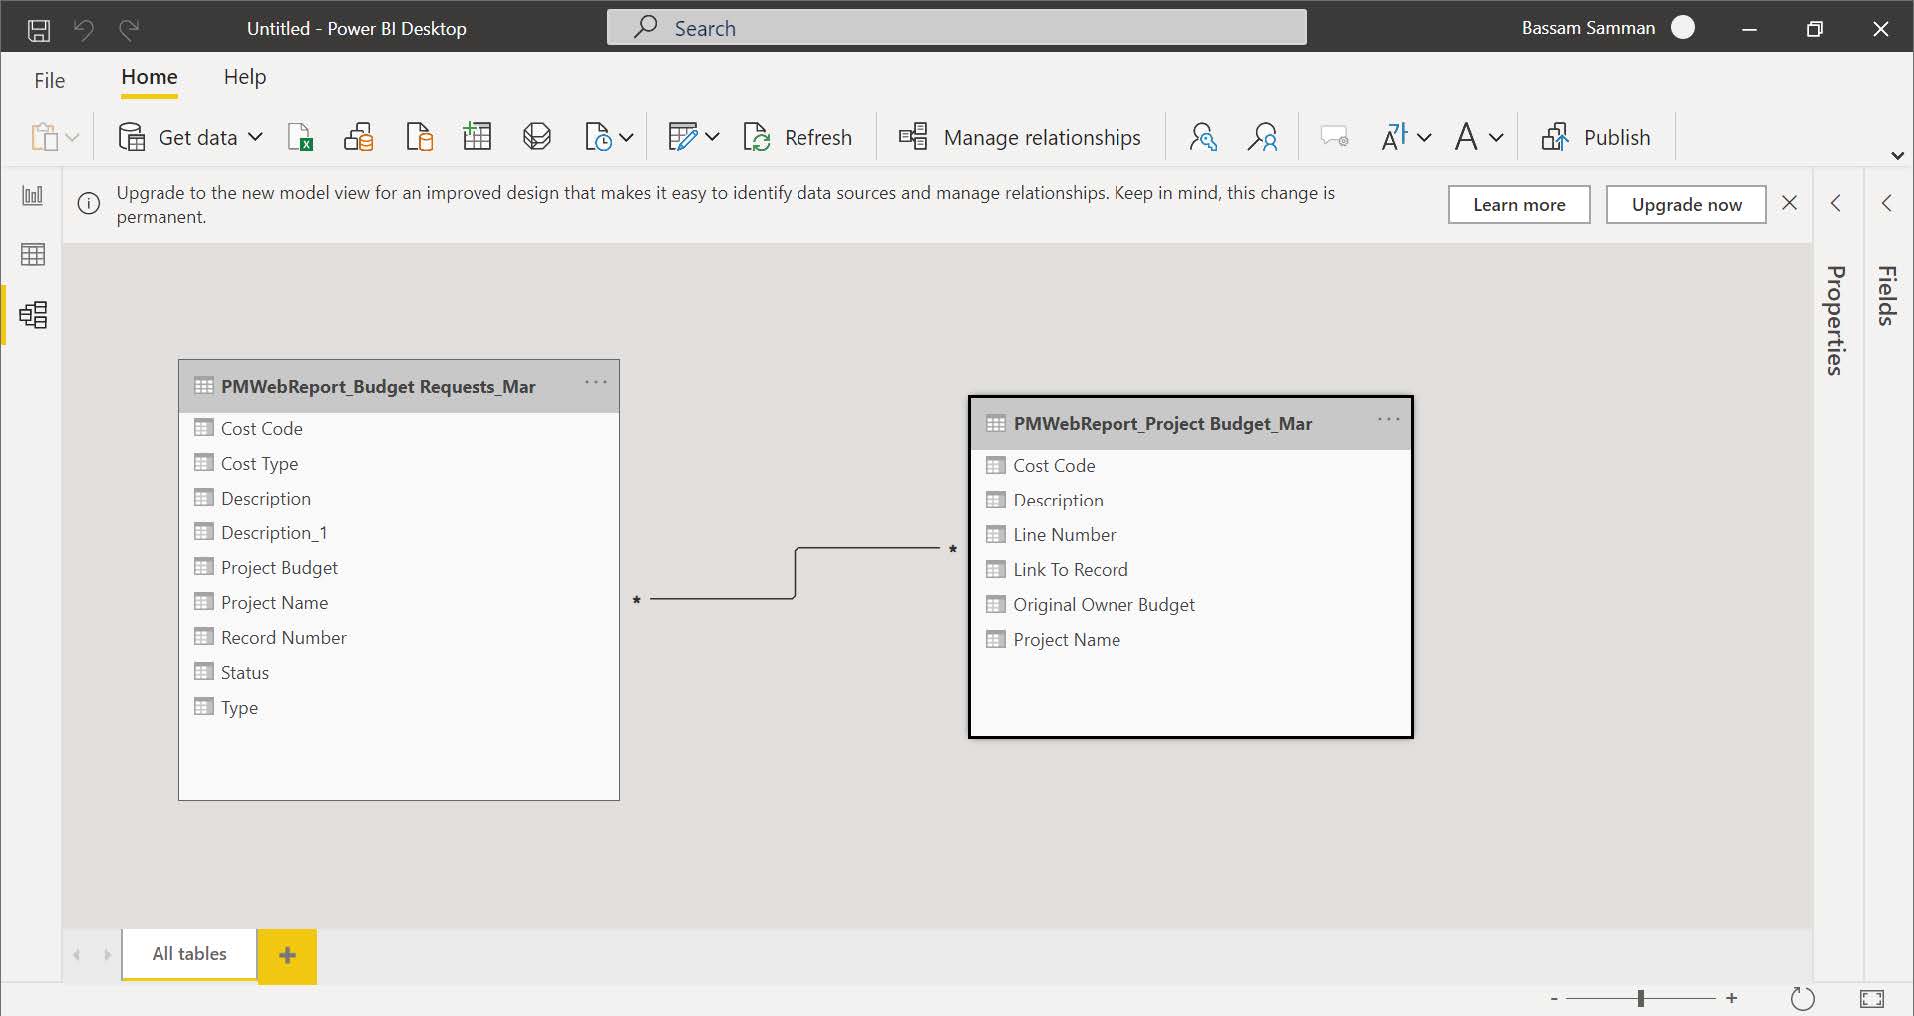Click the Upgrade now button
The image size is (1914, 1016).
[1686, 204]
